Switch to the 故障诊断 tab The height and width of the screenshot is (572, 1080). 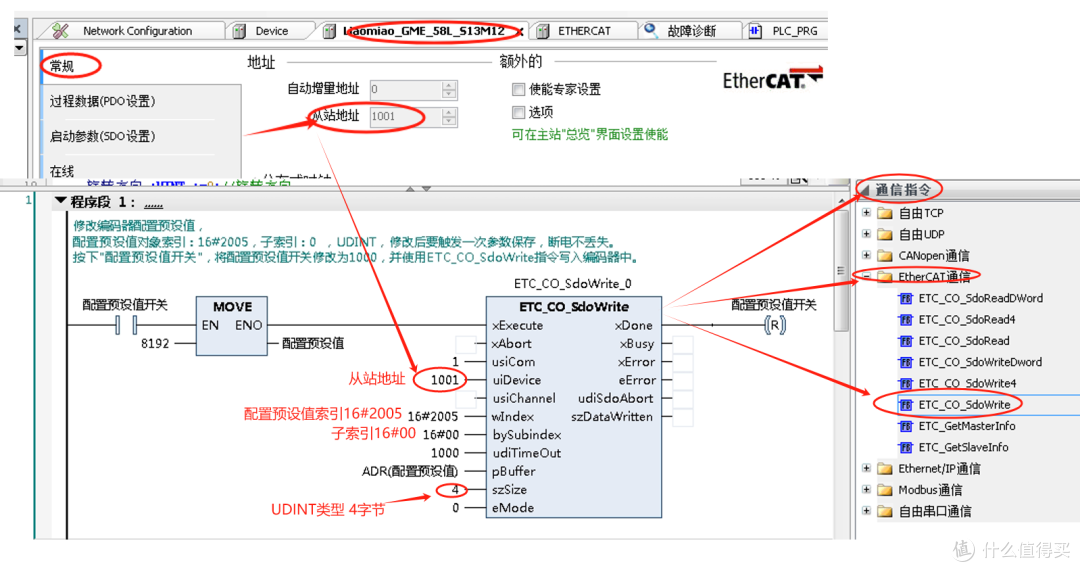[691, 31]
